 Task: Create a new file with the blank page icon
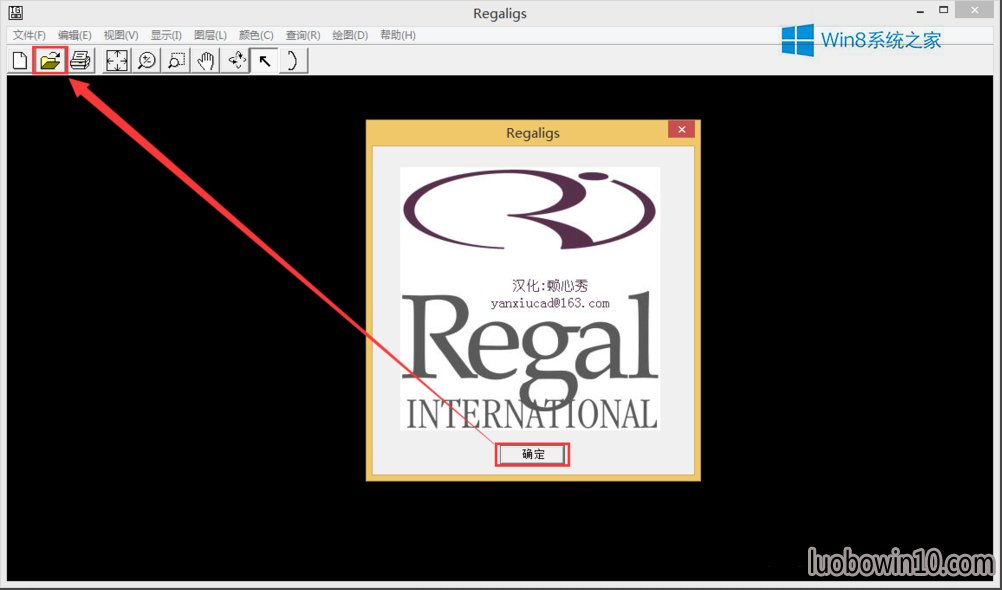(20, 61)
